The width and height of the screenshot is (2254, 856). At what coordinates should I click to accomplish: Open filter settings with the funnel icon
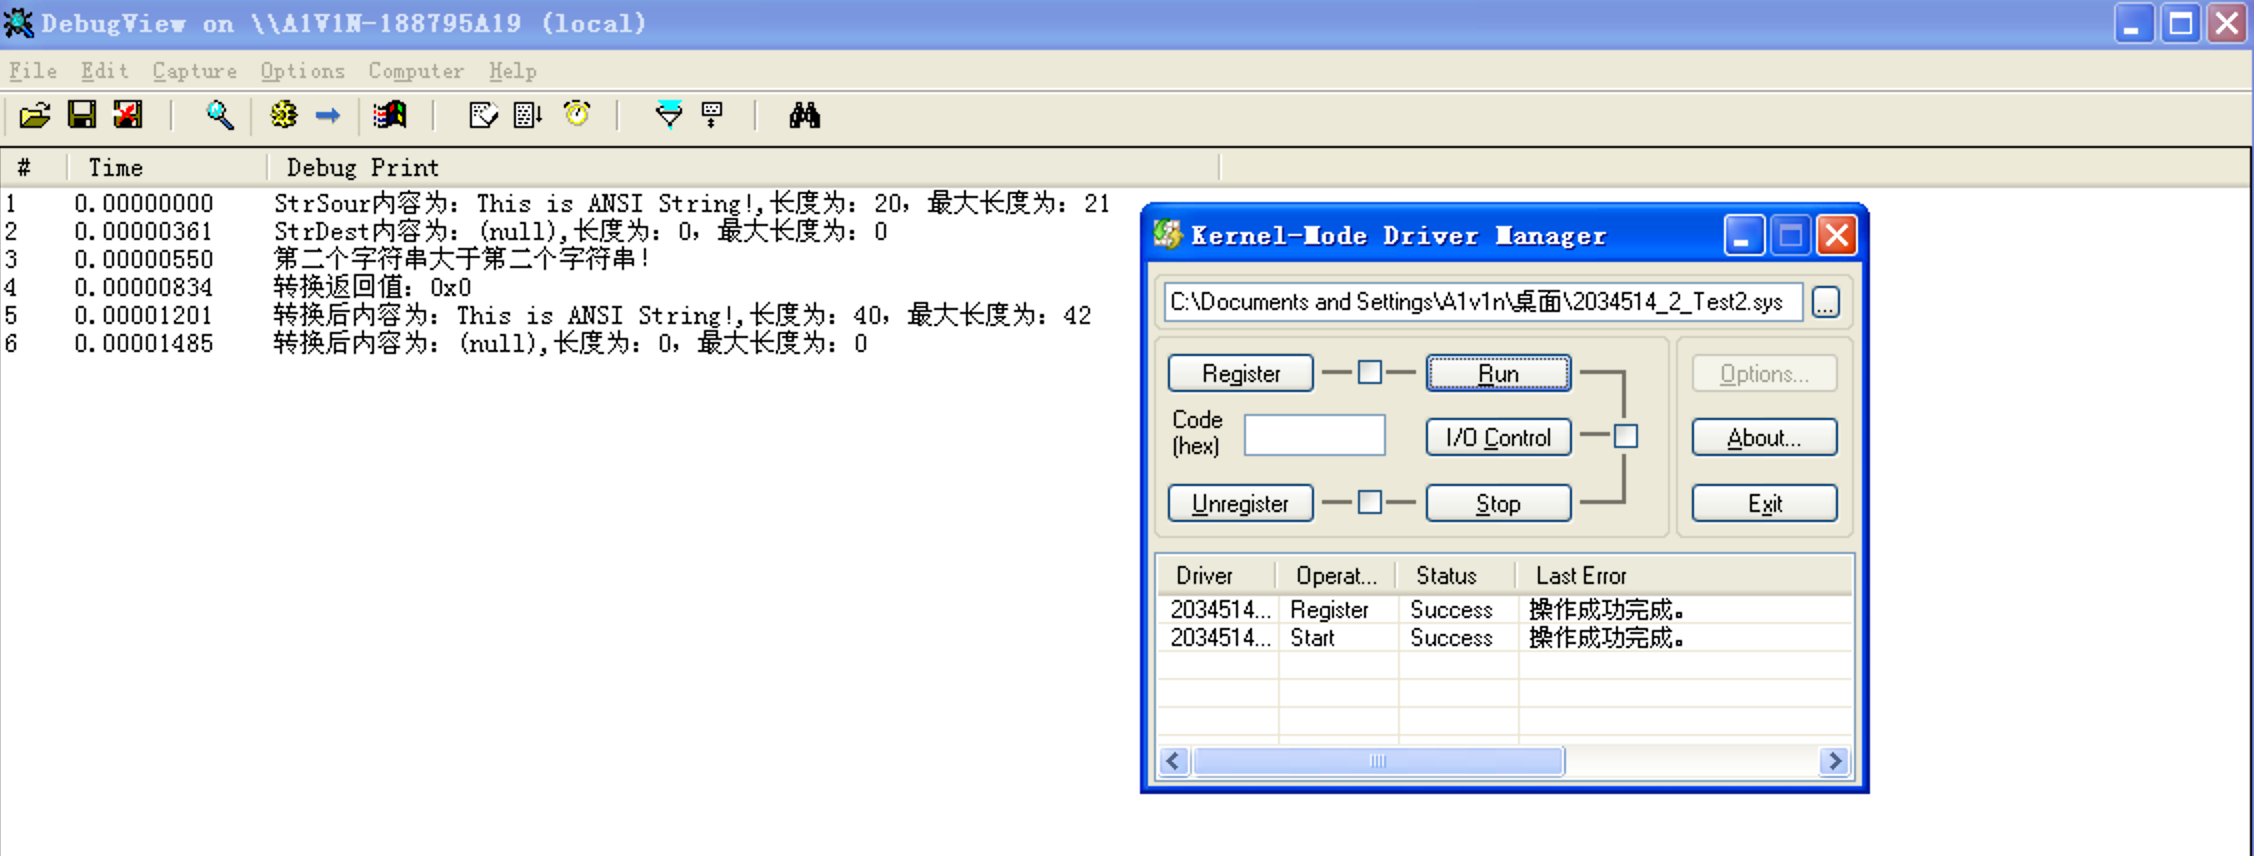tap(669, 116)
